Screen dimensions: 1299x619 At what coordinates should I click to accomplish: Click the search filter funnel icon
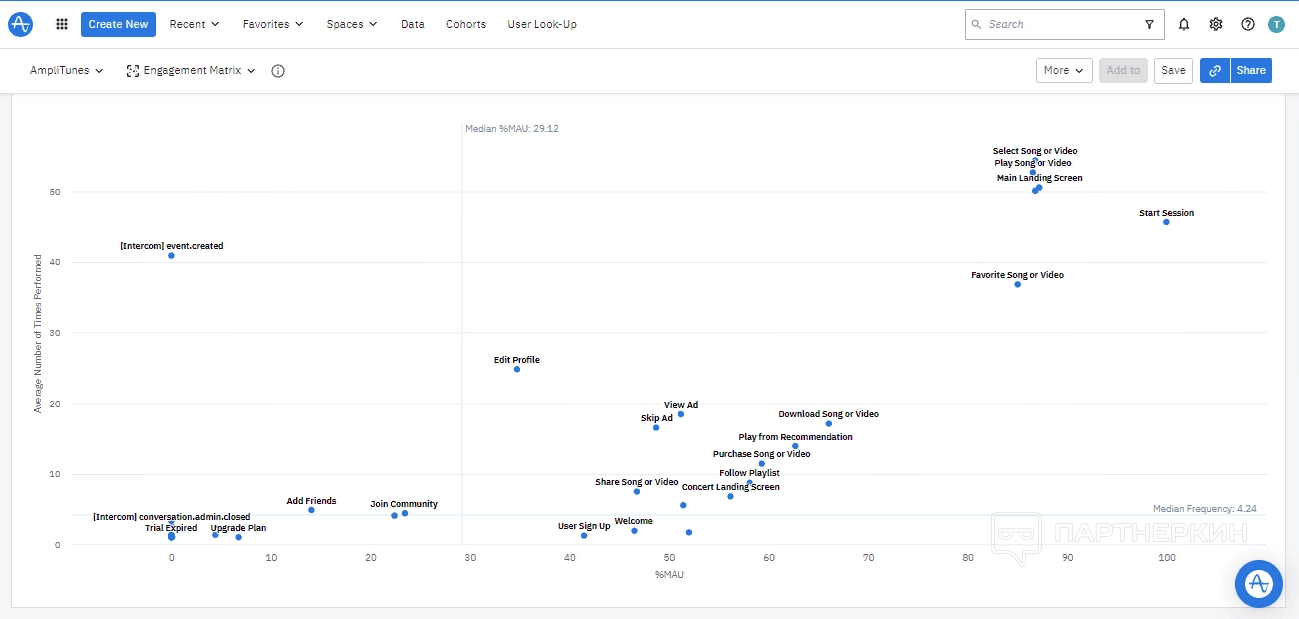1149,24
